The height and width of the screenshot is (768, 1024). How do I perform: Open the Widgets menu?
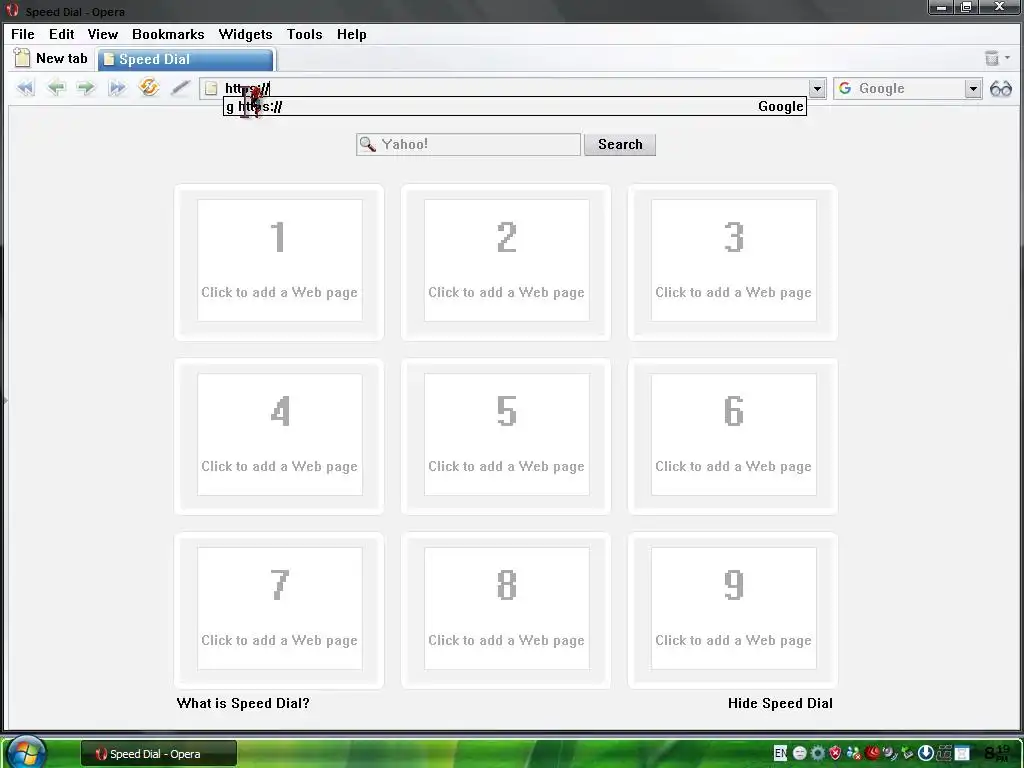pyautogui.click(x=245, y=34)
